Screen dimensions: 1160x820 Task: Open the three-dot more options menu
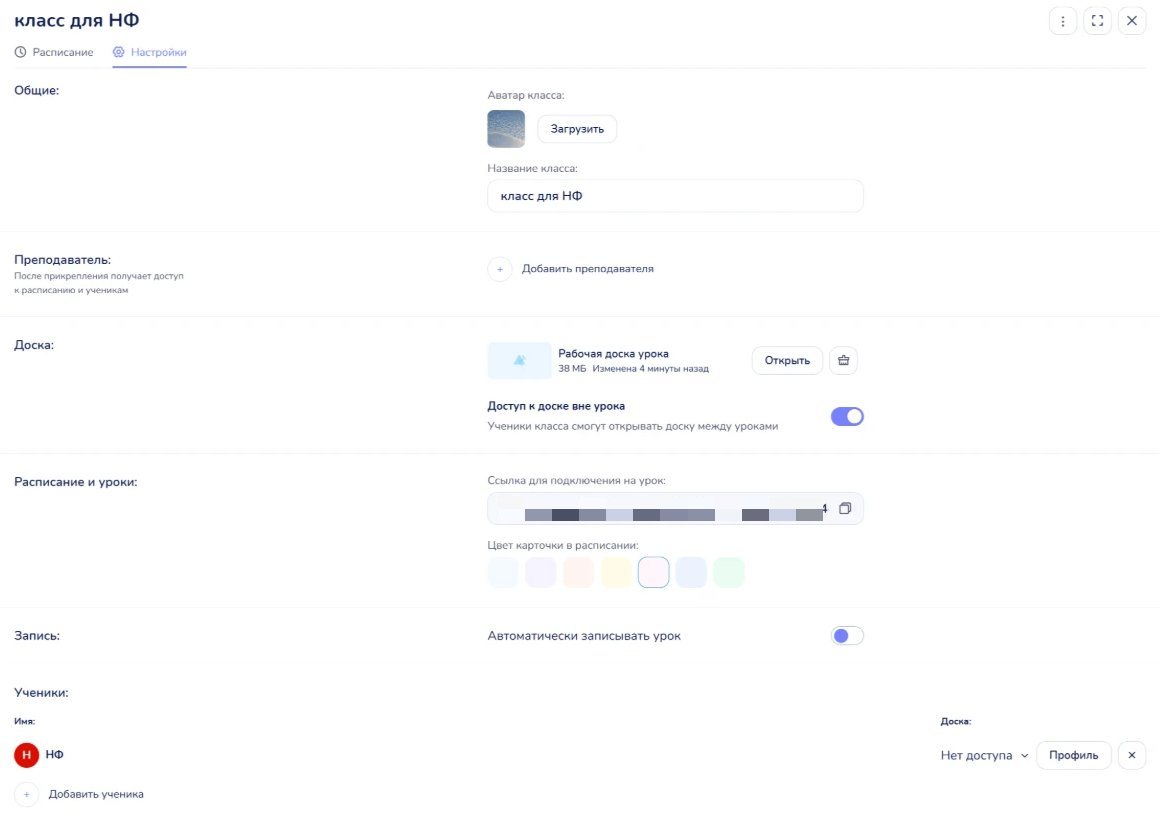(1062, 21)
